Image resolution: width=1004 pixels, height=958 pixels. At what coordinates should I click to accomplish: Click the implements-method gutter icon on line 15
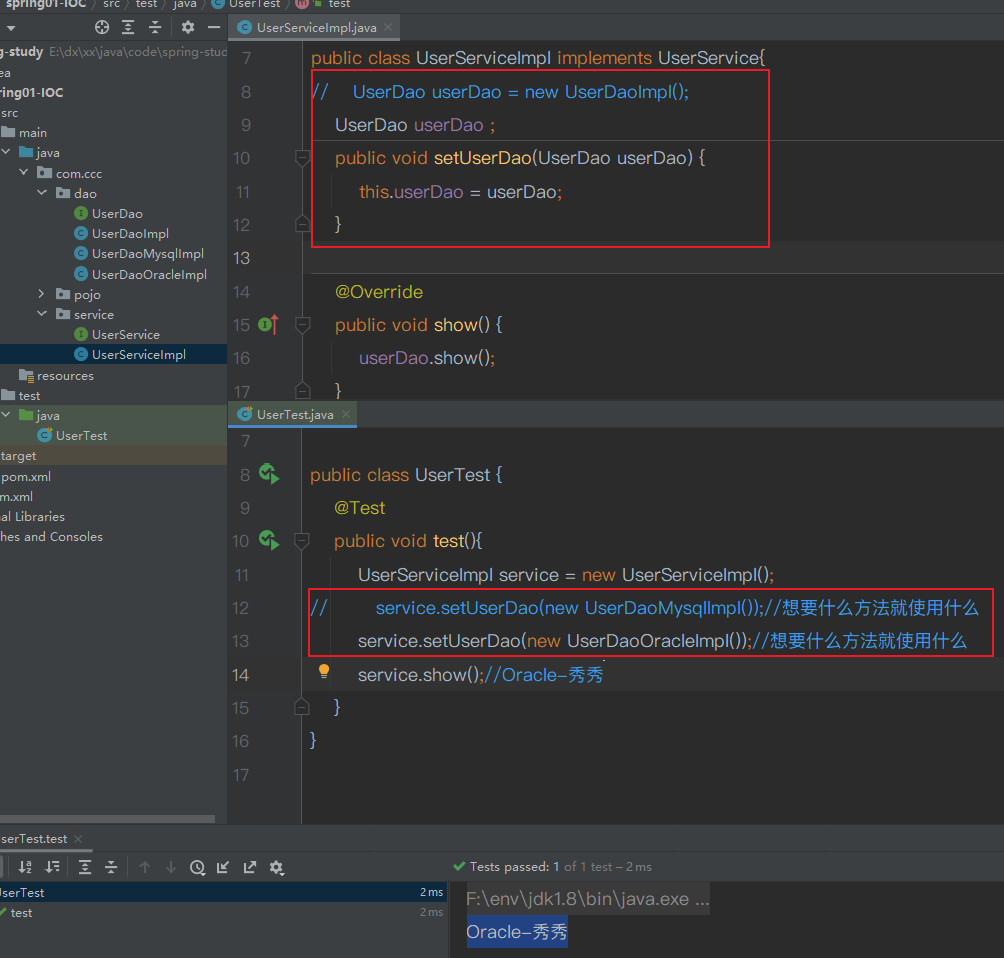pos(268,325)
